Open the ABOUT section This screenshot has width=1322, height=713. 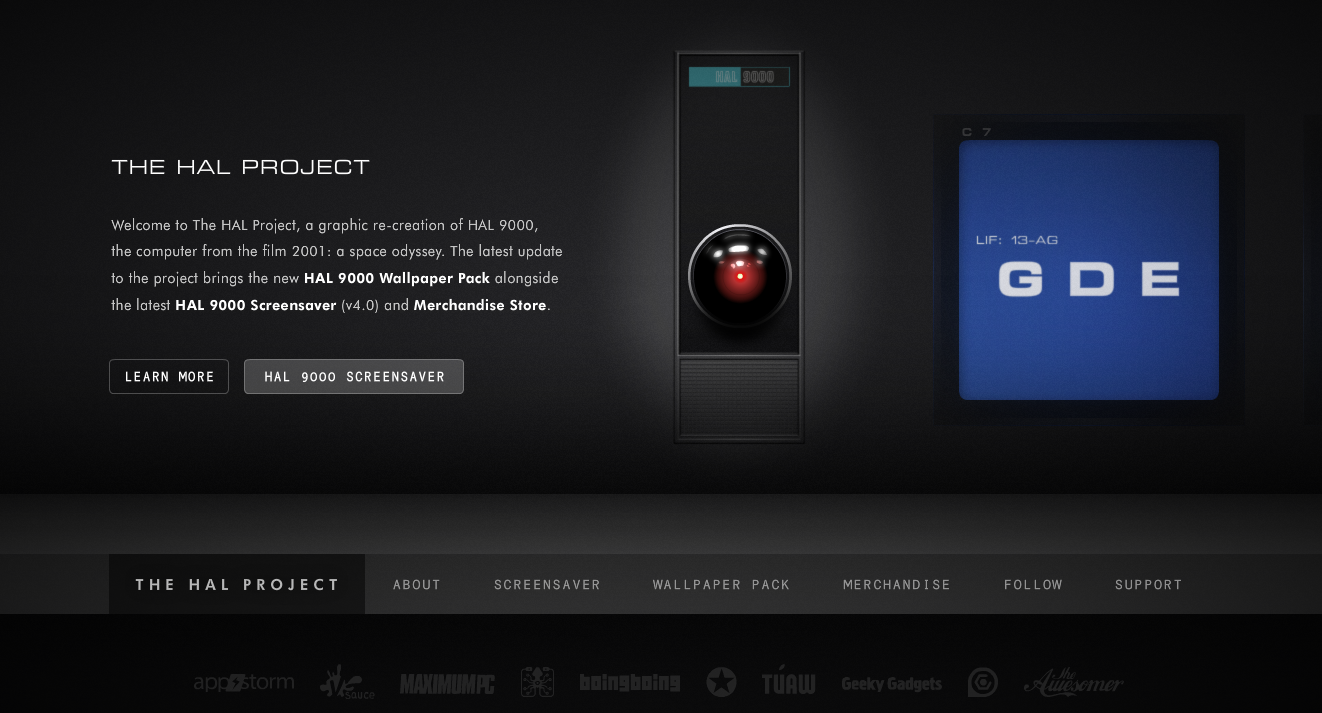pyautogui.click(x=417, y=584)
